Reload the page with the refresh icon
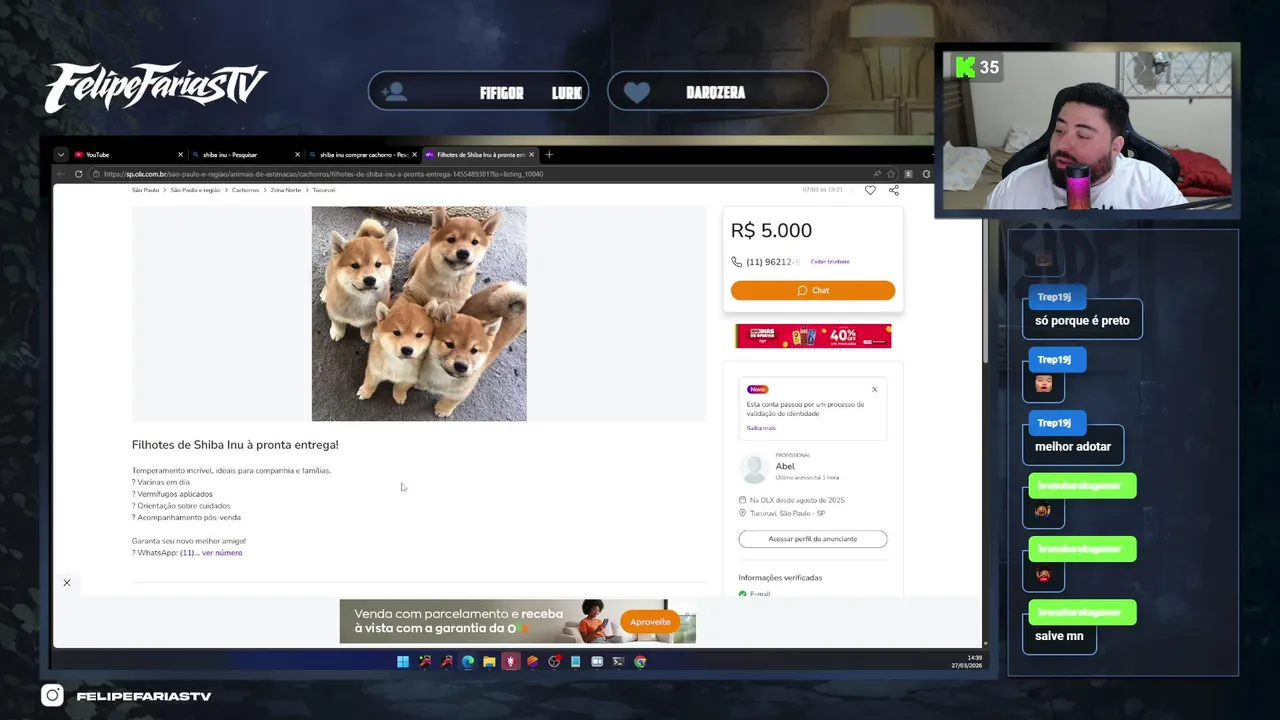Image resolution: width=1280 pixels, height=720 pixels. tap(79, 174)
